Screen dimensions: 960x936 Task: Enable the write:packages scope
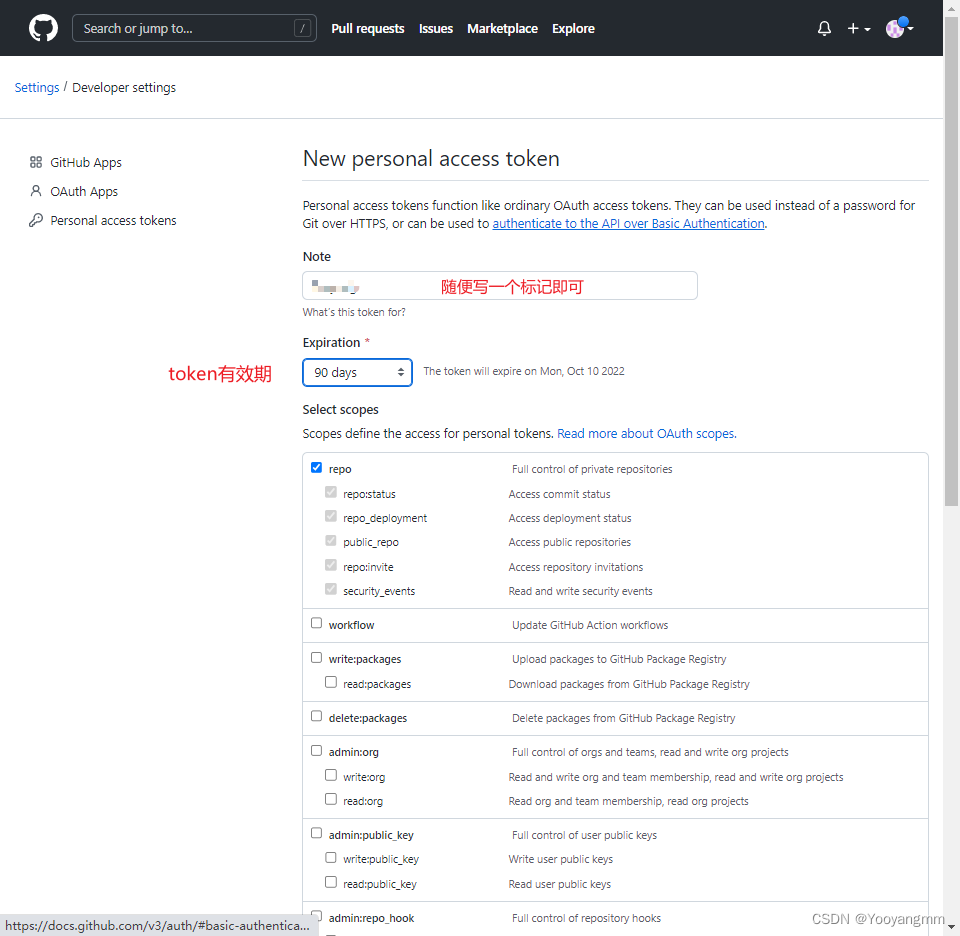(317, 657)
